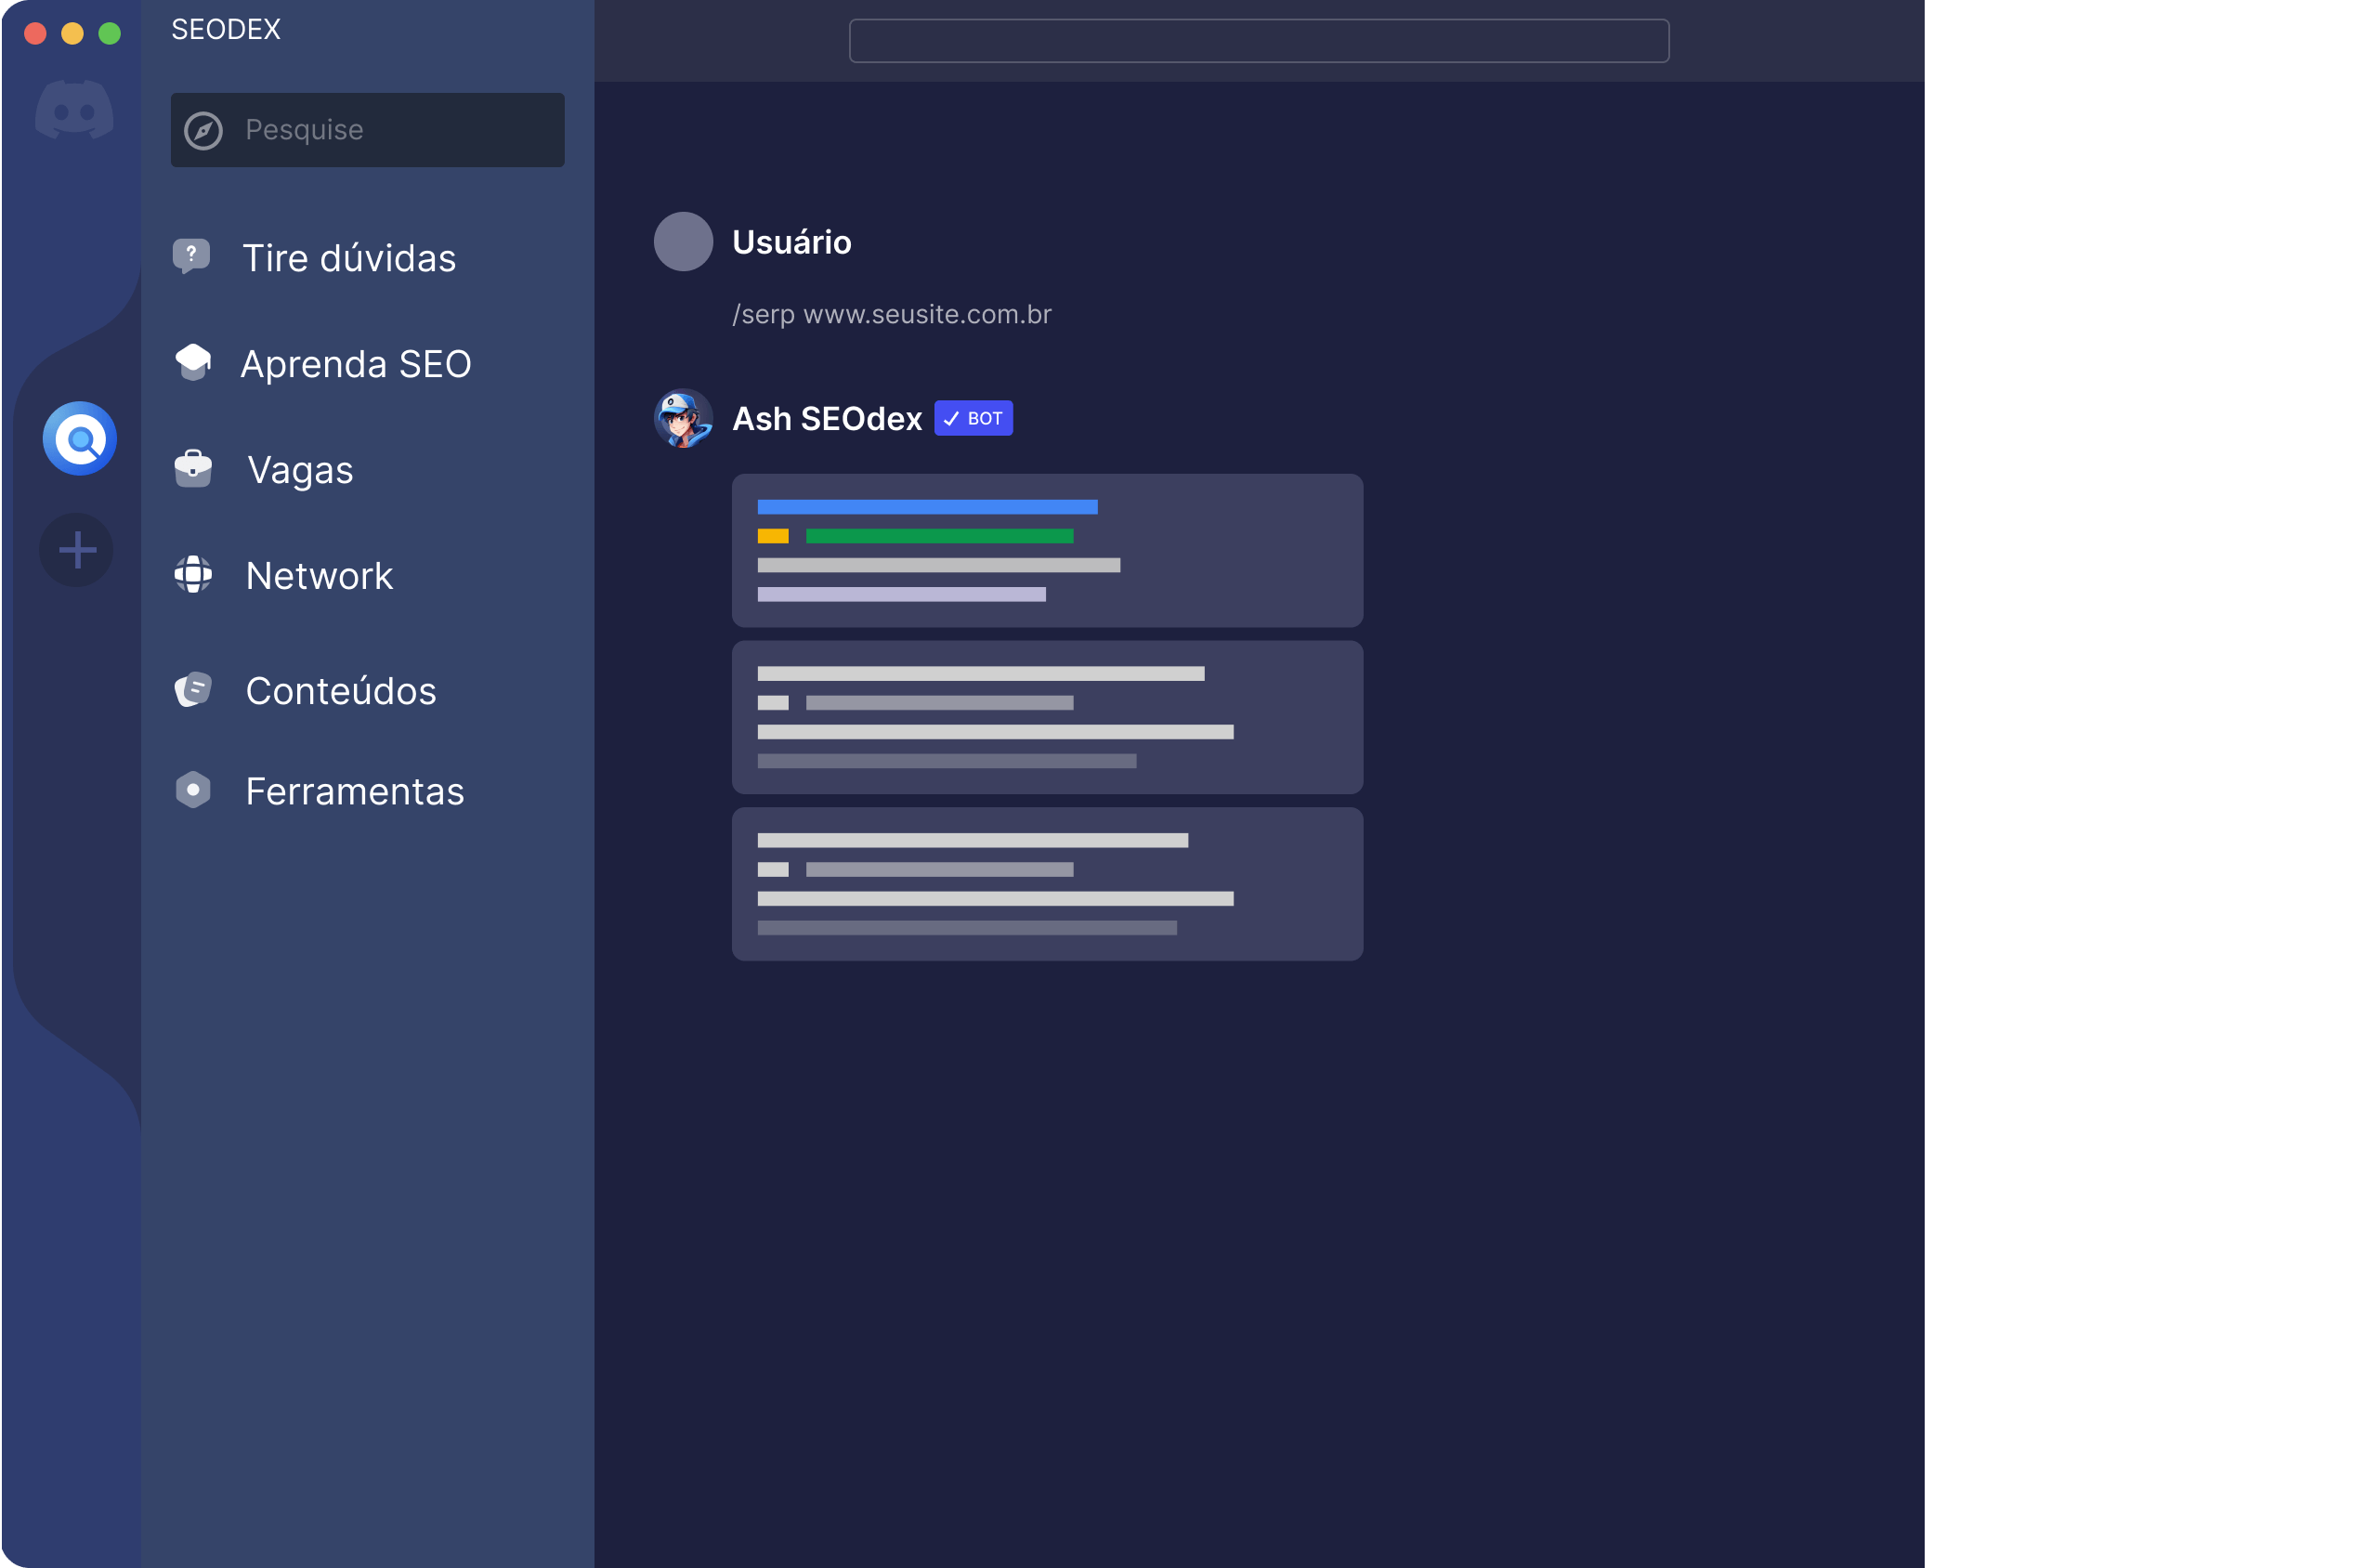Image resolution: width=2378 pixels, height=1568 pixels.
Task: Open the Tire dúvidas channel
Action: 349,259
